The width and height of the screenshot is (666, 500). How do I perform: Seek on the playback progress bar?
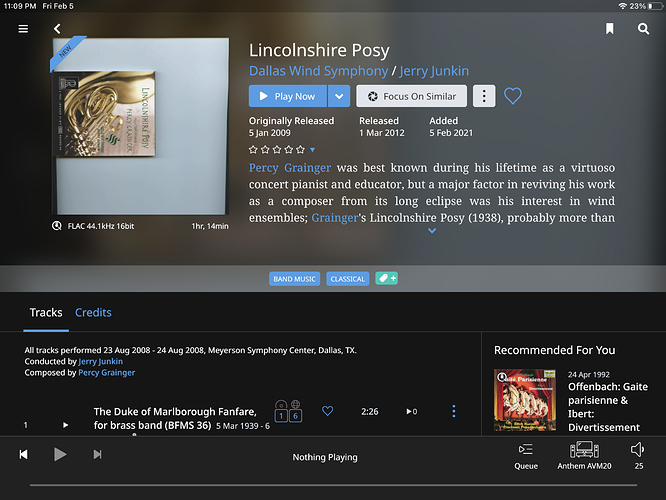click(333, 485)
